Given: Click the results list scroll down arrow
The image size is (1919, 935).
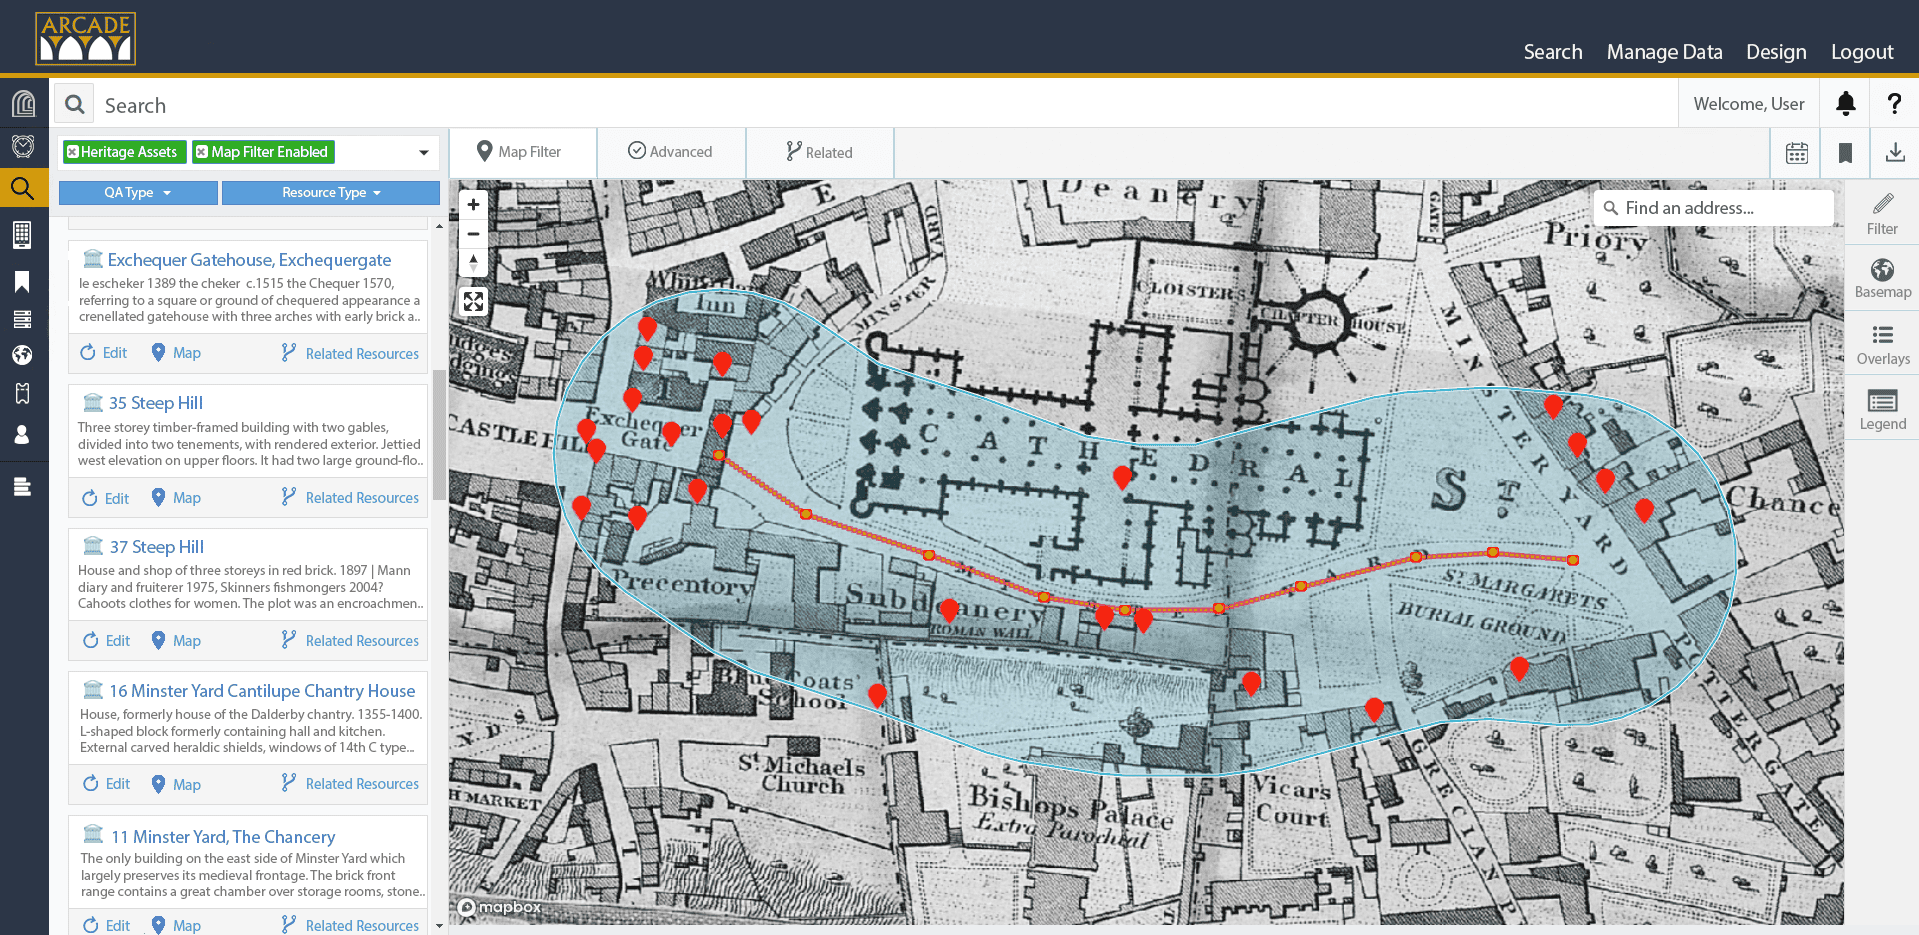Looking at the screenshot, I should click(x=439, y=926).
